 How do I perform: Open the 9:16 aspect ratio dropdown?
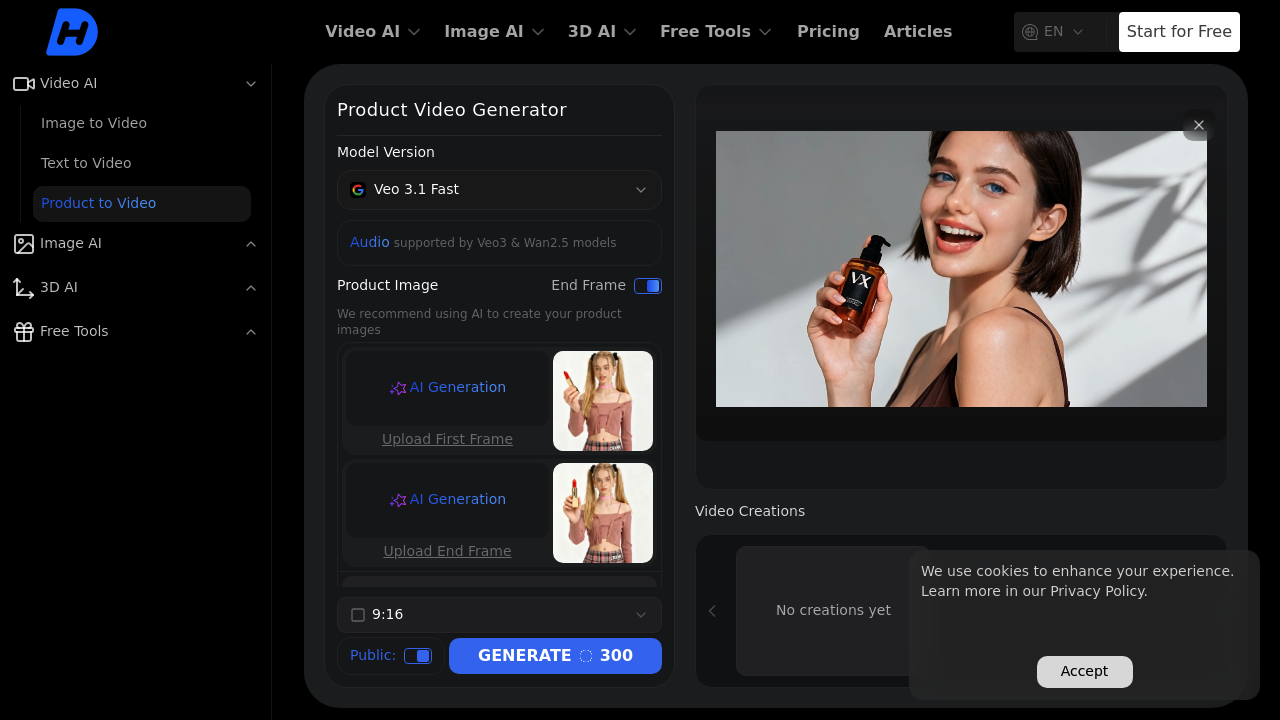[x=639, y=614]
